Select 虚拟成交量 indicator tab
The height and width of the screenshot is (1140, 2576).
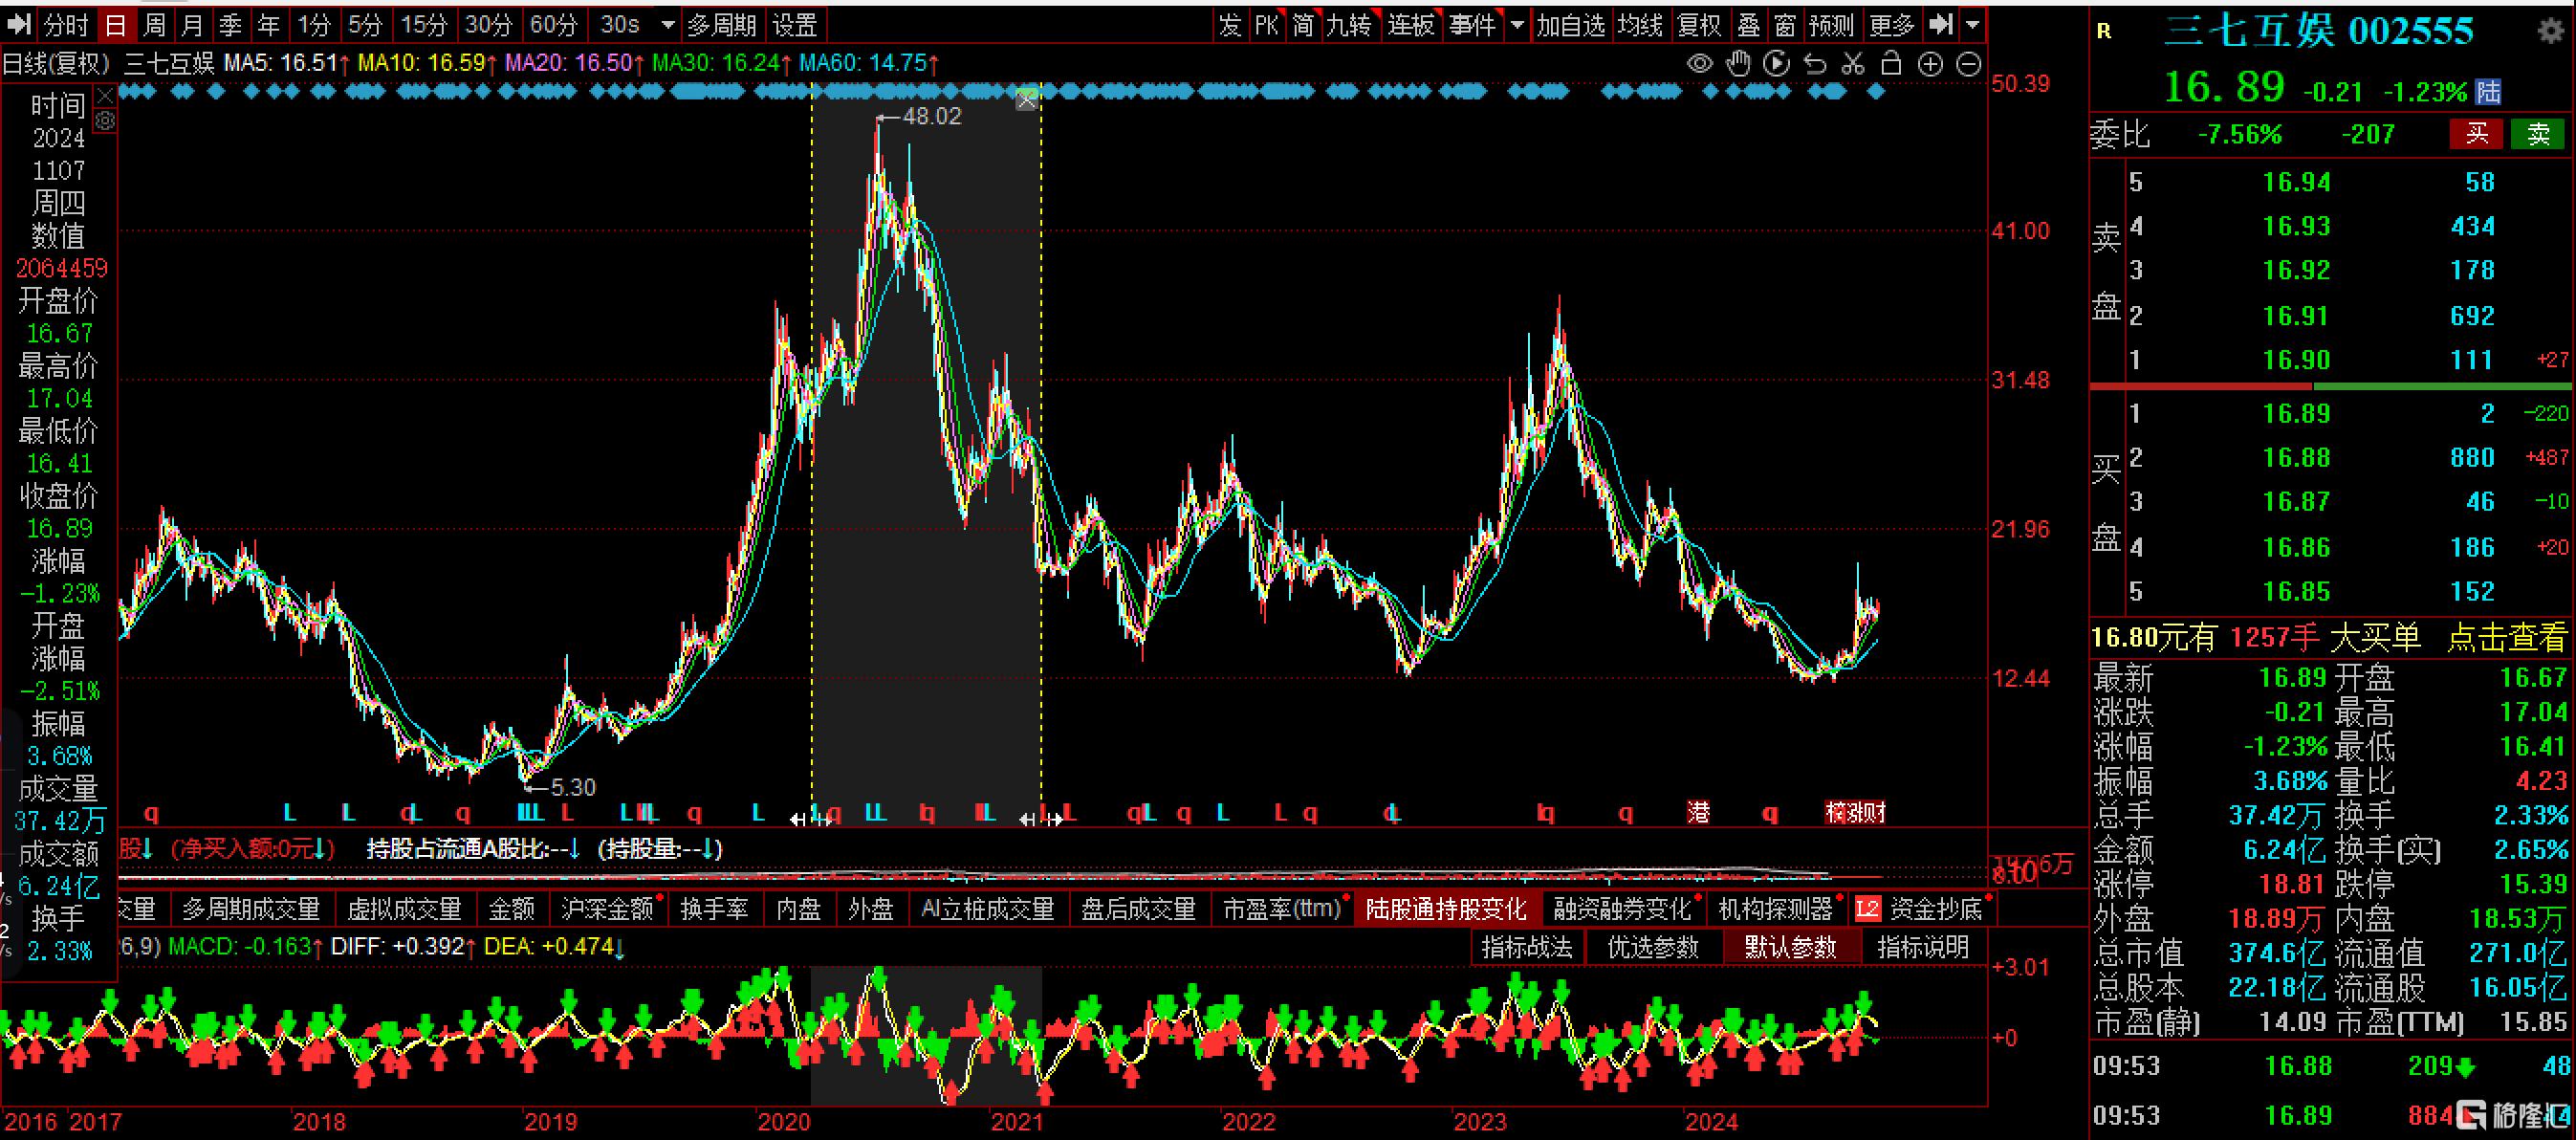(405, 909)
